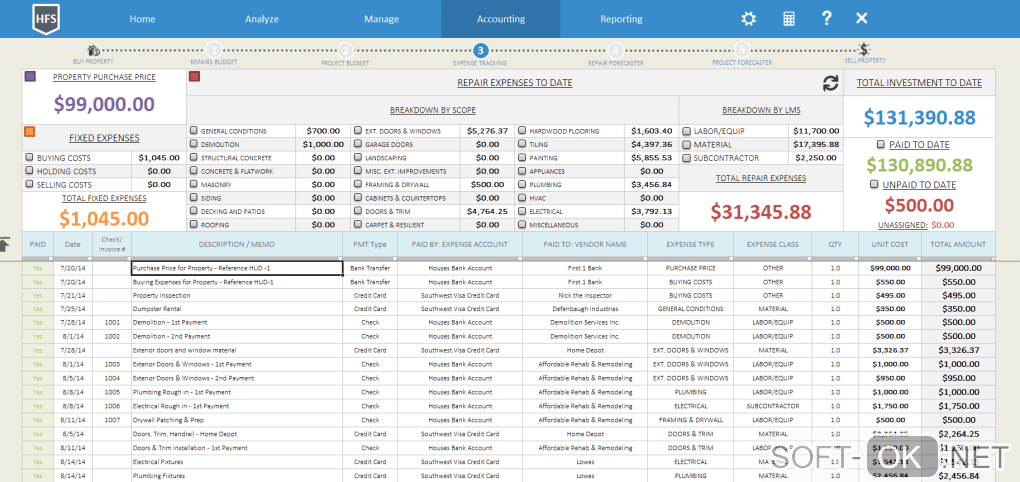Screen dimensions: 1020x482
Task: Click 'Property Inspection' description cell
Action: pyautogui.click(x=237, y=295)
